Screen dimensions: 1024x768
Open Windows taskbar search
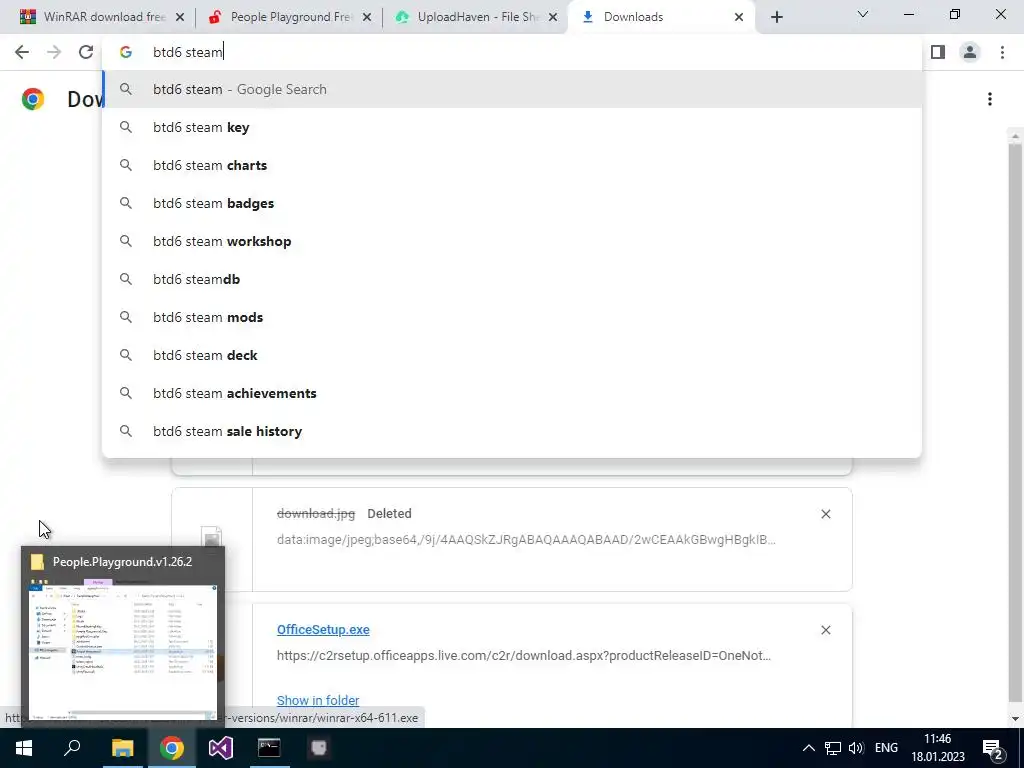72,748
